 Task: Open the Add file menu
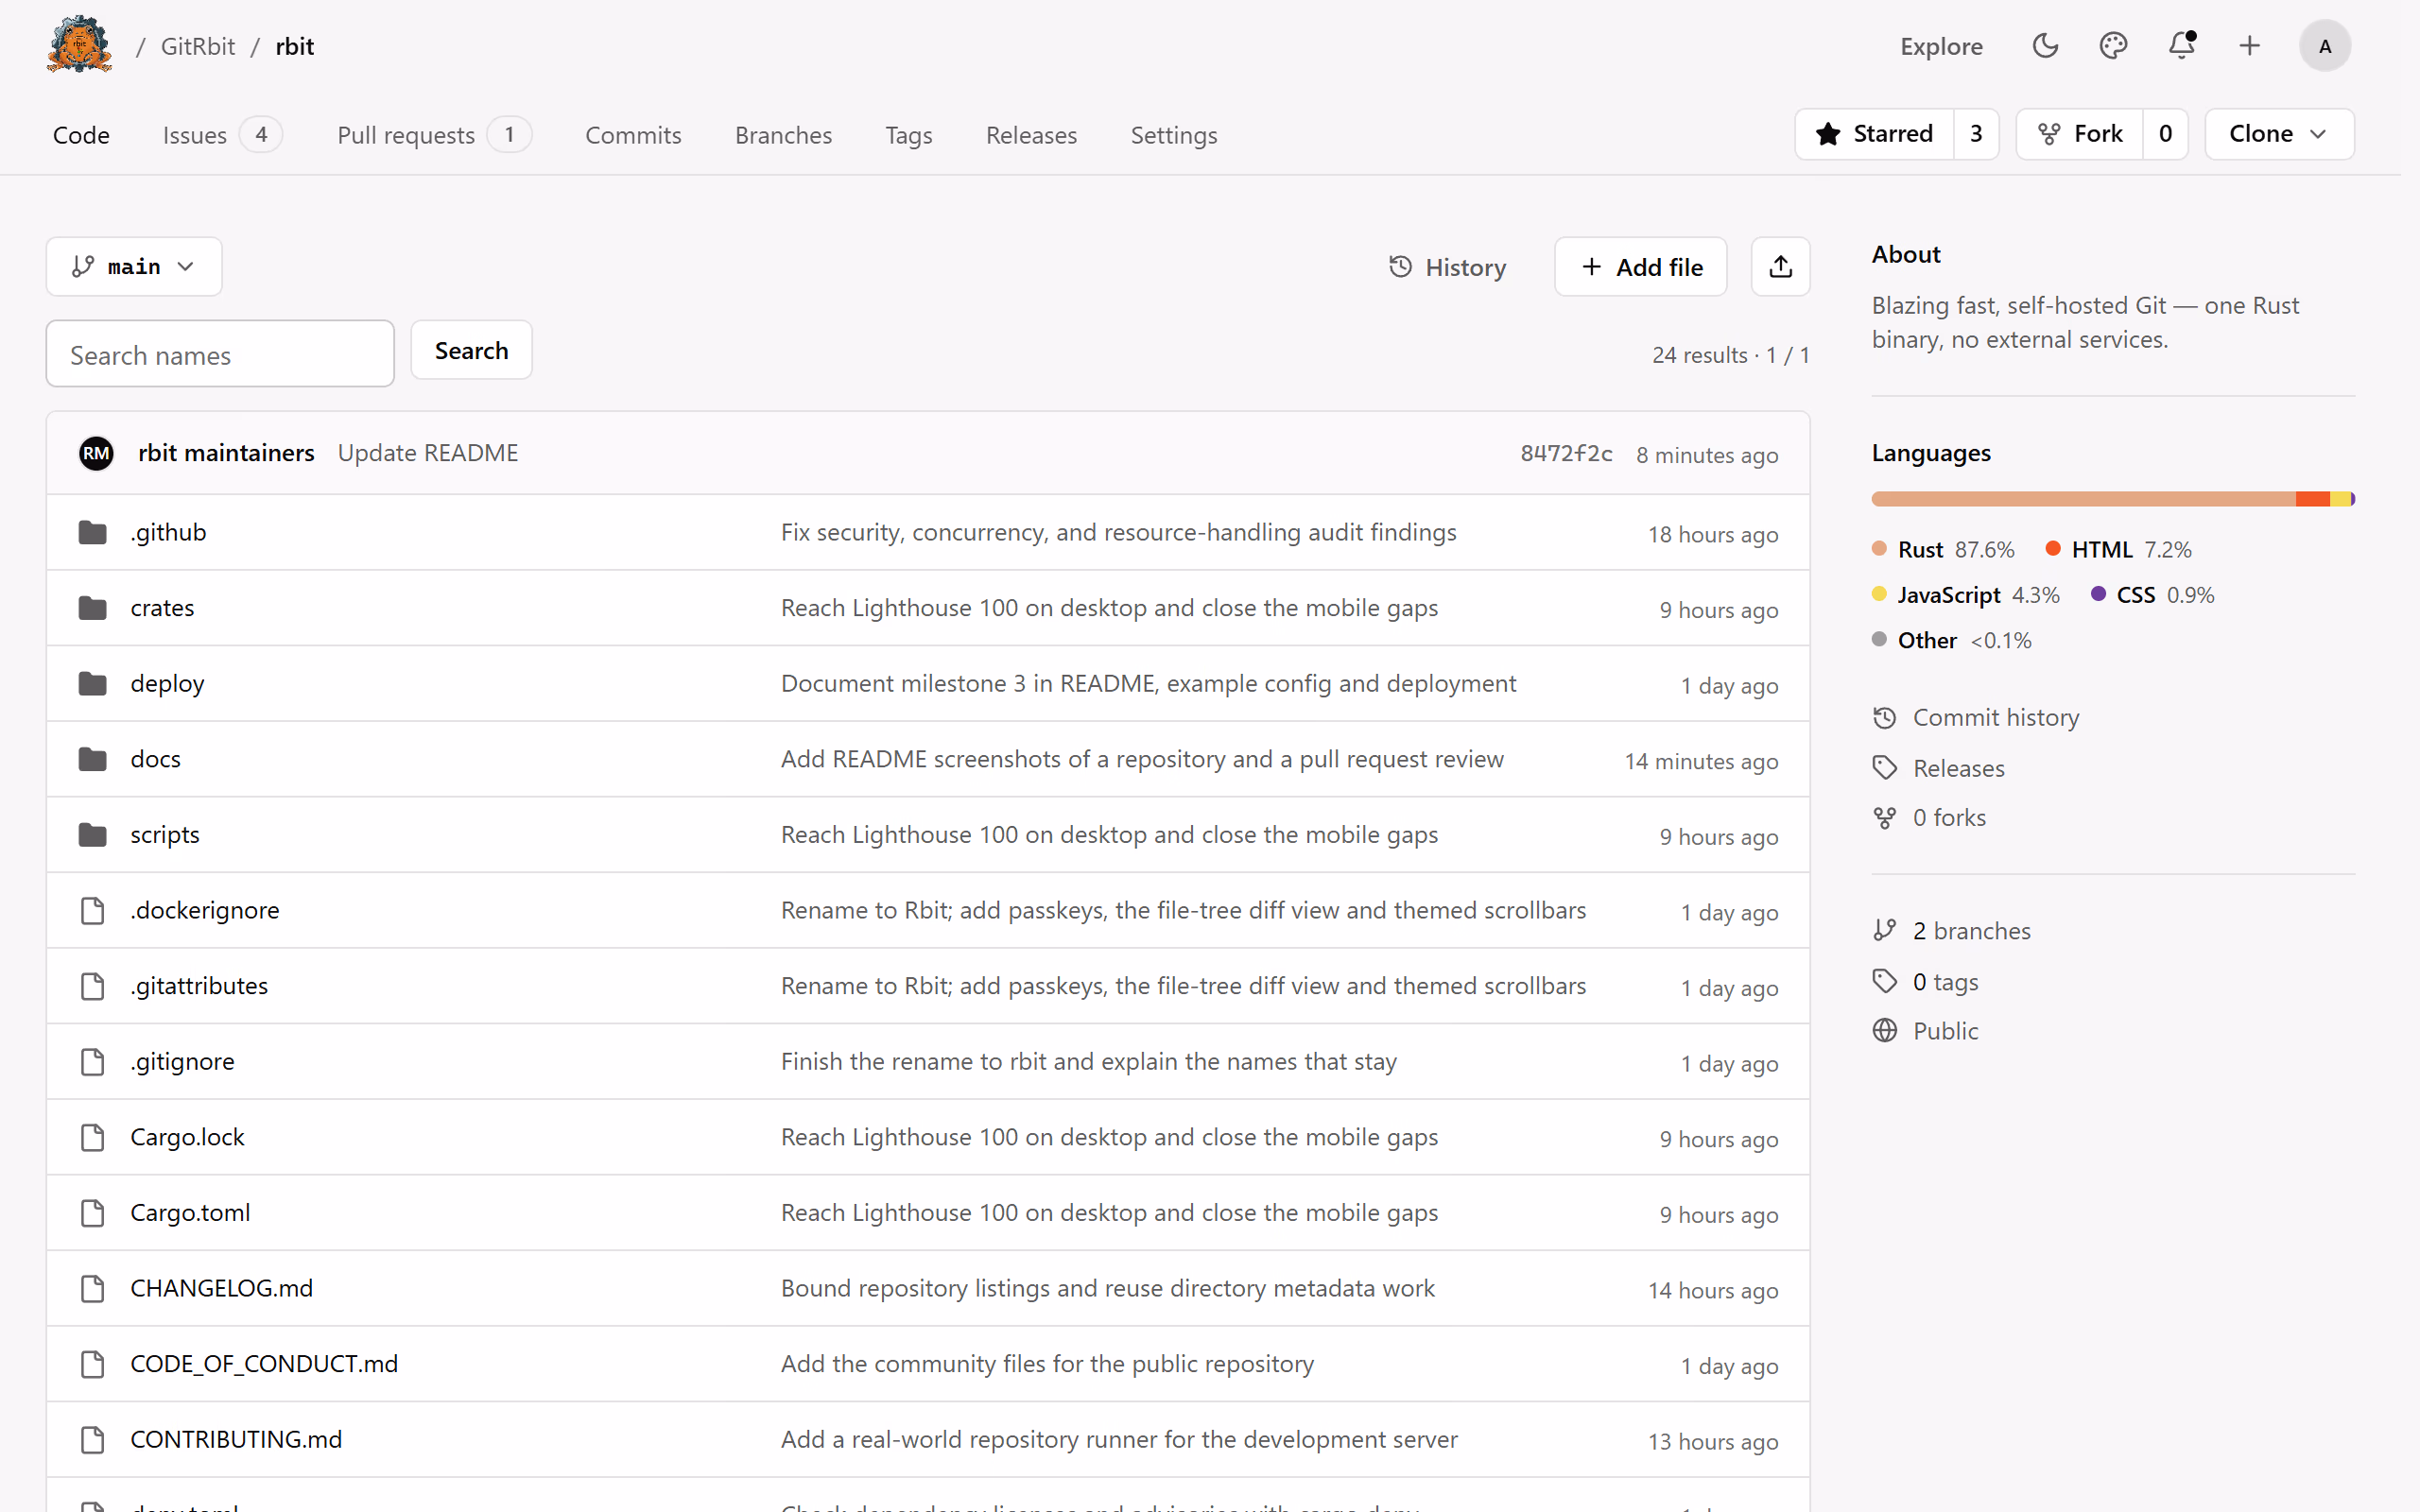click(1640, 267)
